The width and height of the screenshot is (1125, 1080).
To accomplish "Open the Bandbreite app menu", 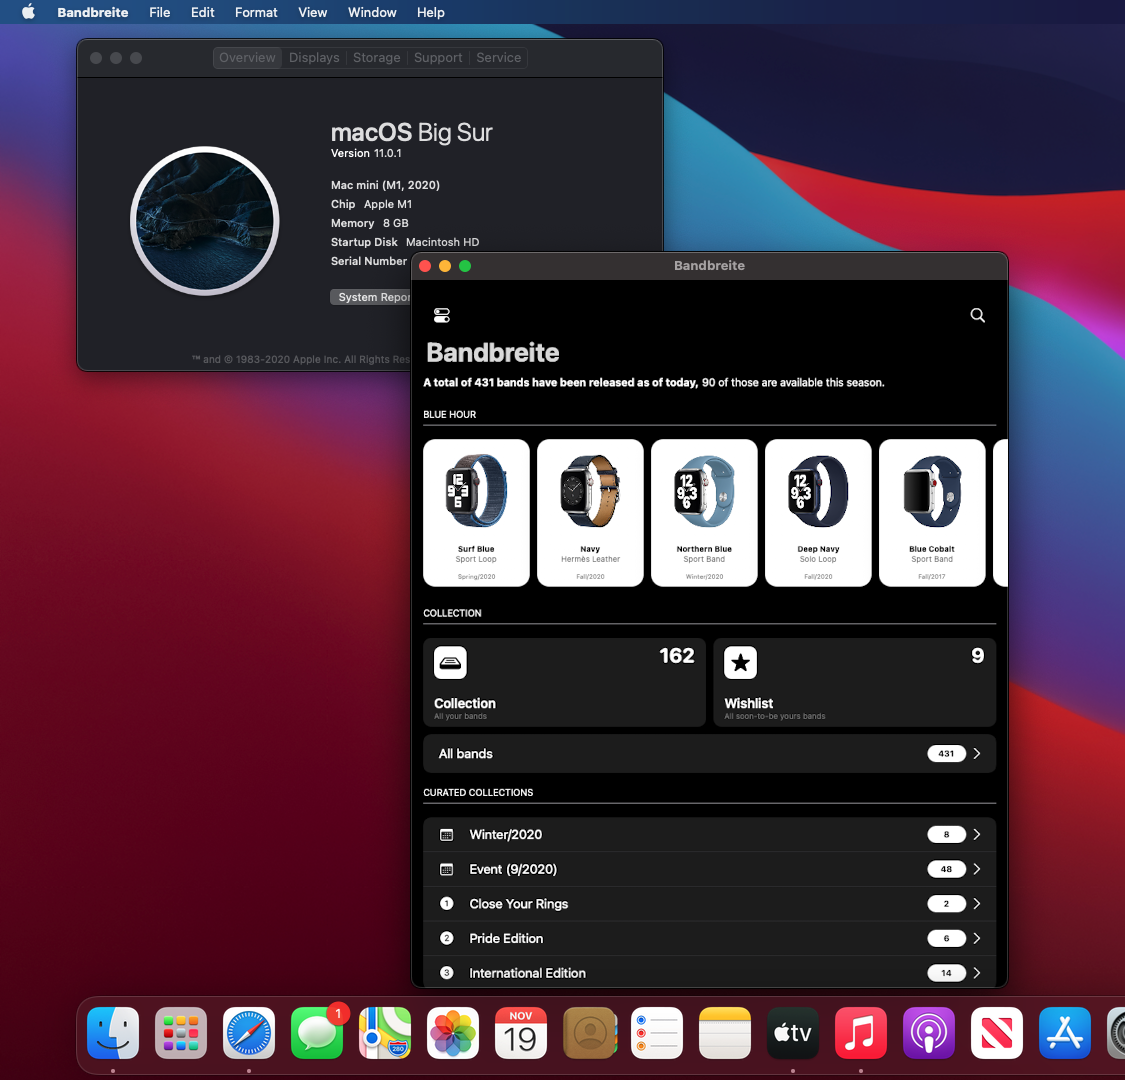I will point(93,12).
